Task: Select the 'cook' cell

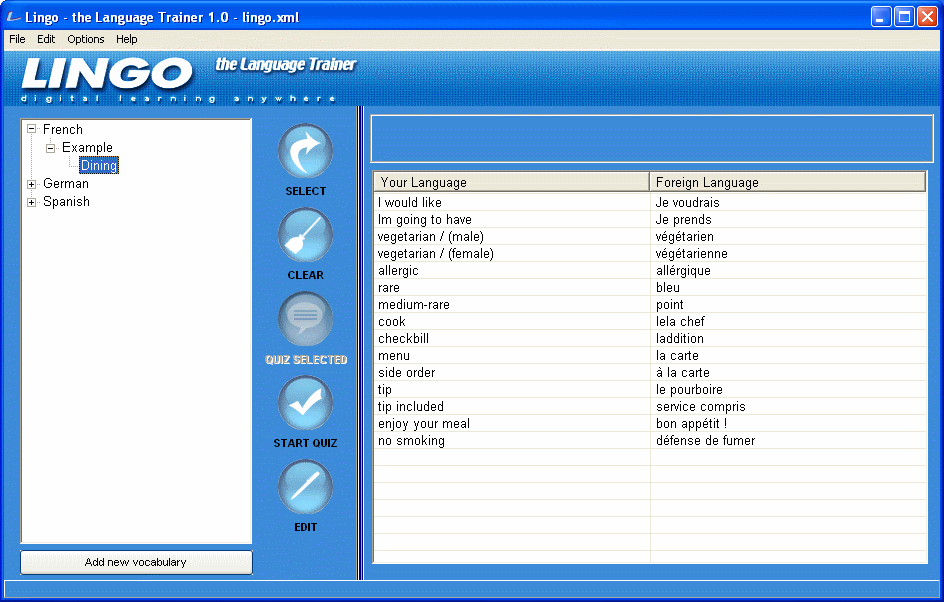Action: (x=512, y=321)
